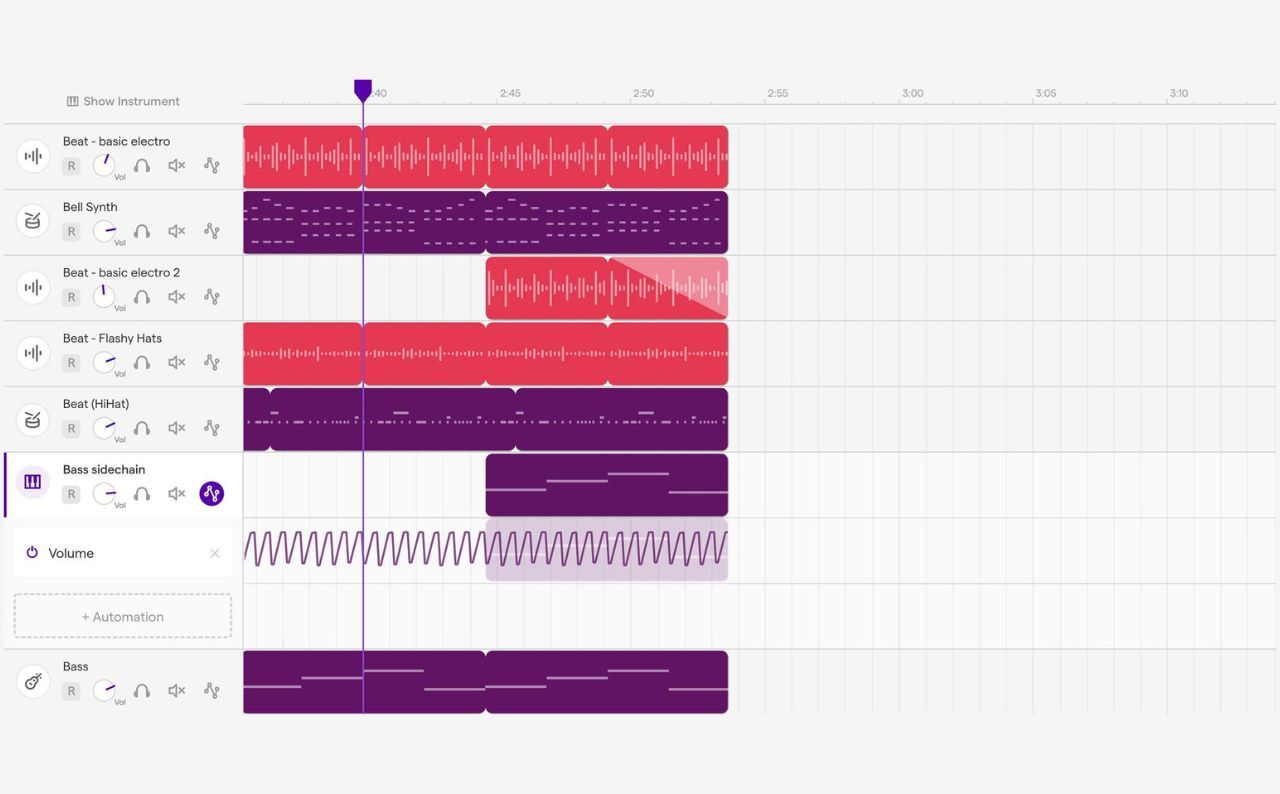This screenshot has height=794, width=1280.
Task: Add a new automation lane
Action: (x=123, y=617)
